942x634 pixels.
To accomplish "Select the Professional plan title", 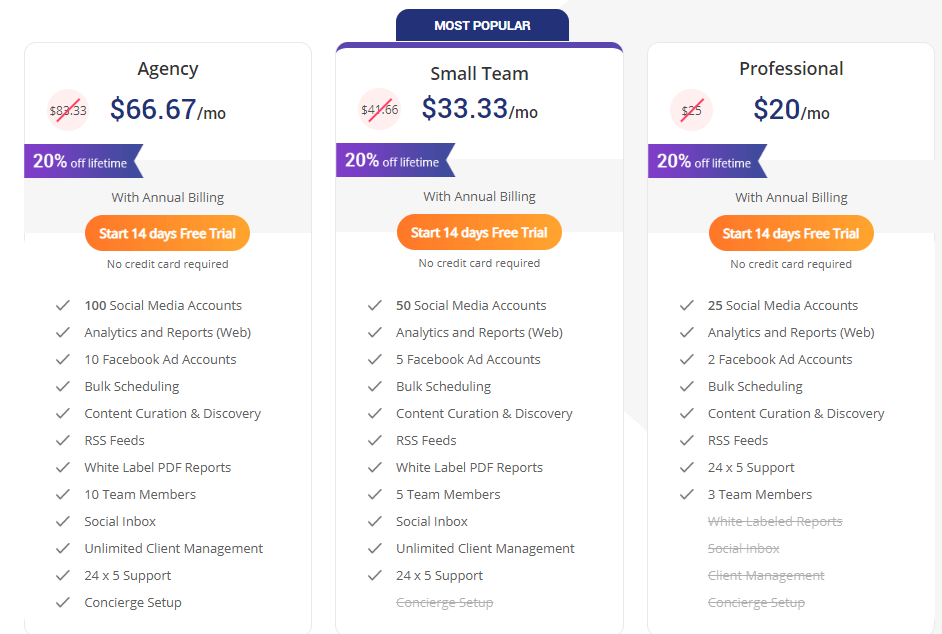I will [x=791, y=69].
